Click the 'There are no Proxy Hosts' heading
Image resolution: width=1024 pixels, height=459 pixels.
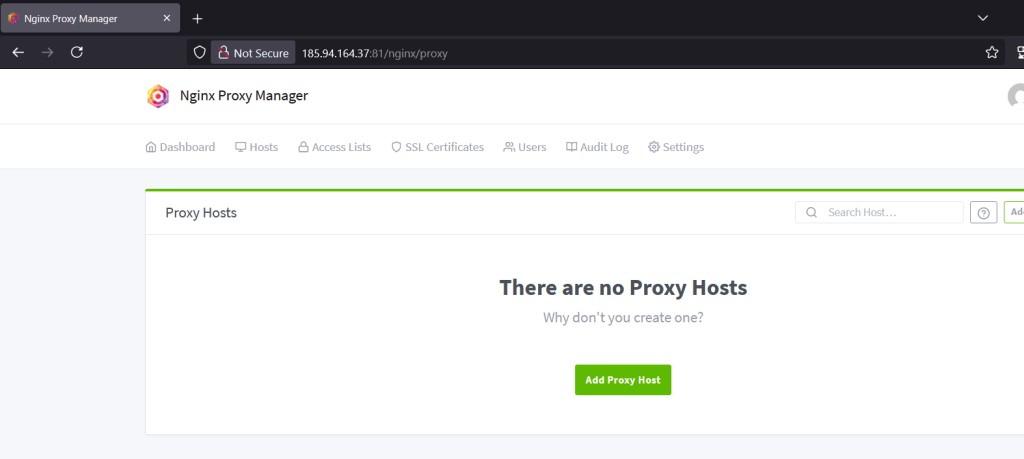tap(623, 287)
